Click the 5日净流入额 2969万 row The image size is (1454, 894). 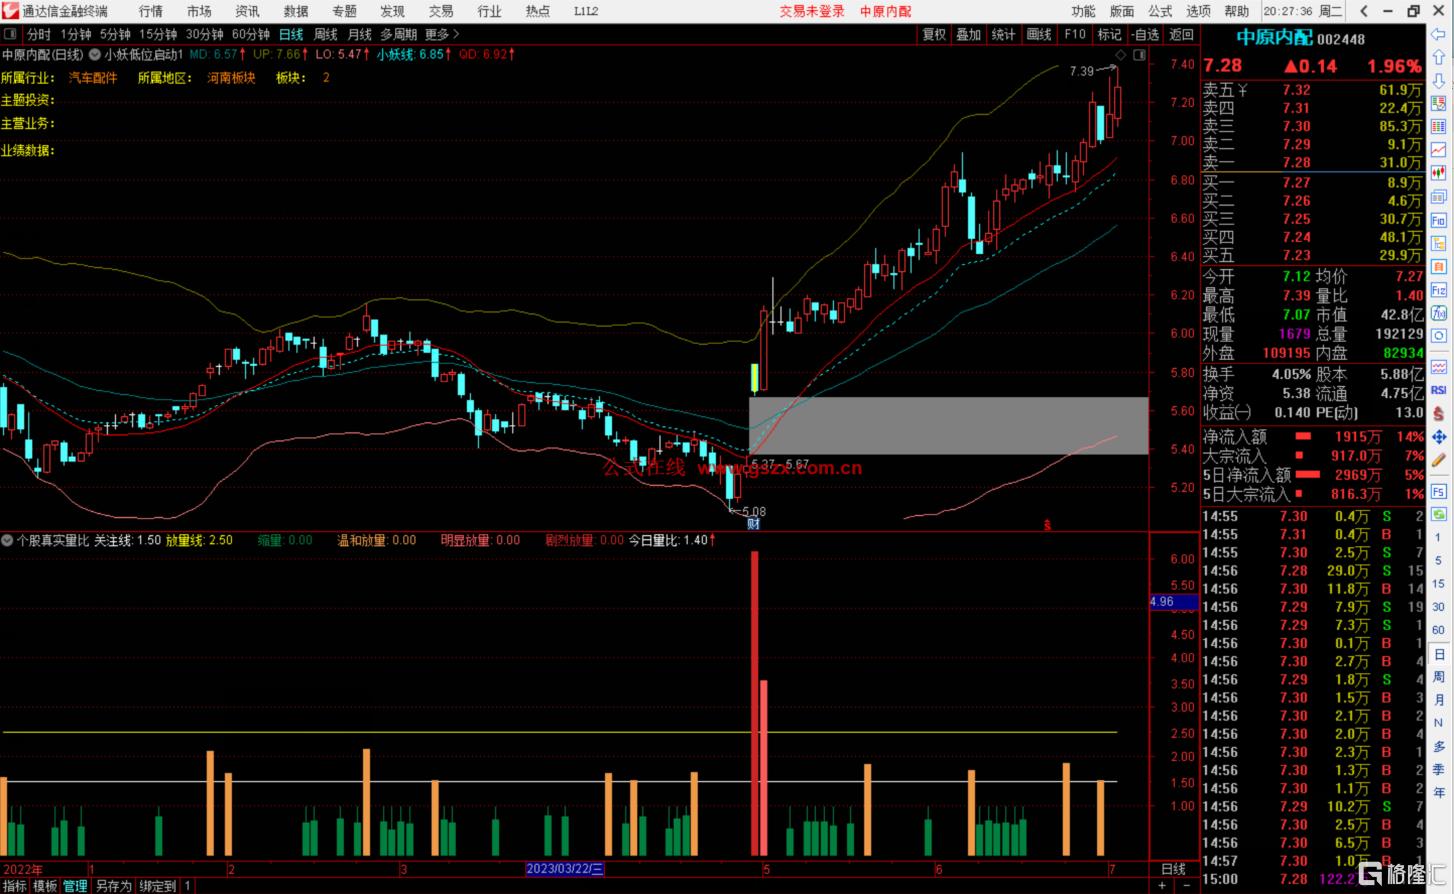[x=1312, y=475]
